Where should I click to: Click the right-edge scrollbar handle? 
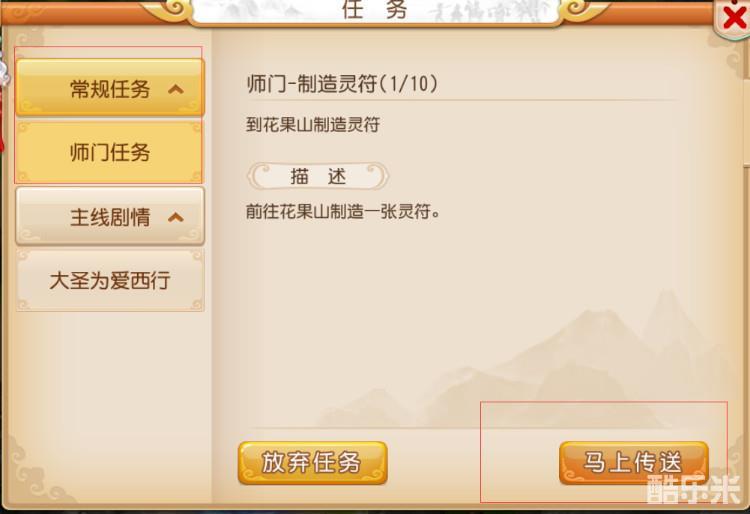pyautogui.click(x=746, y=120)
